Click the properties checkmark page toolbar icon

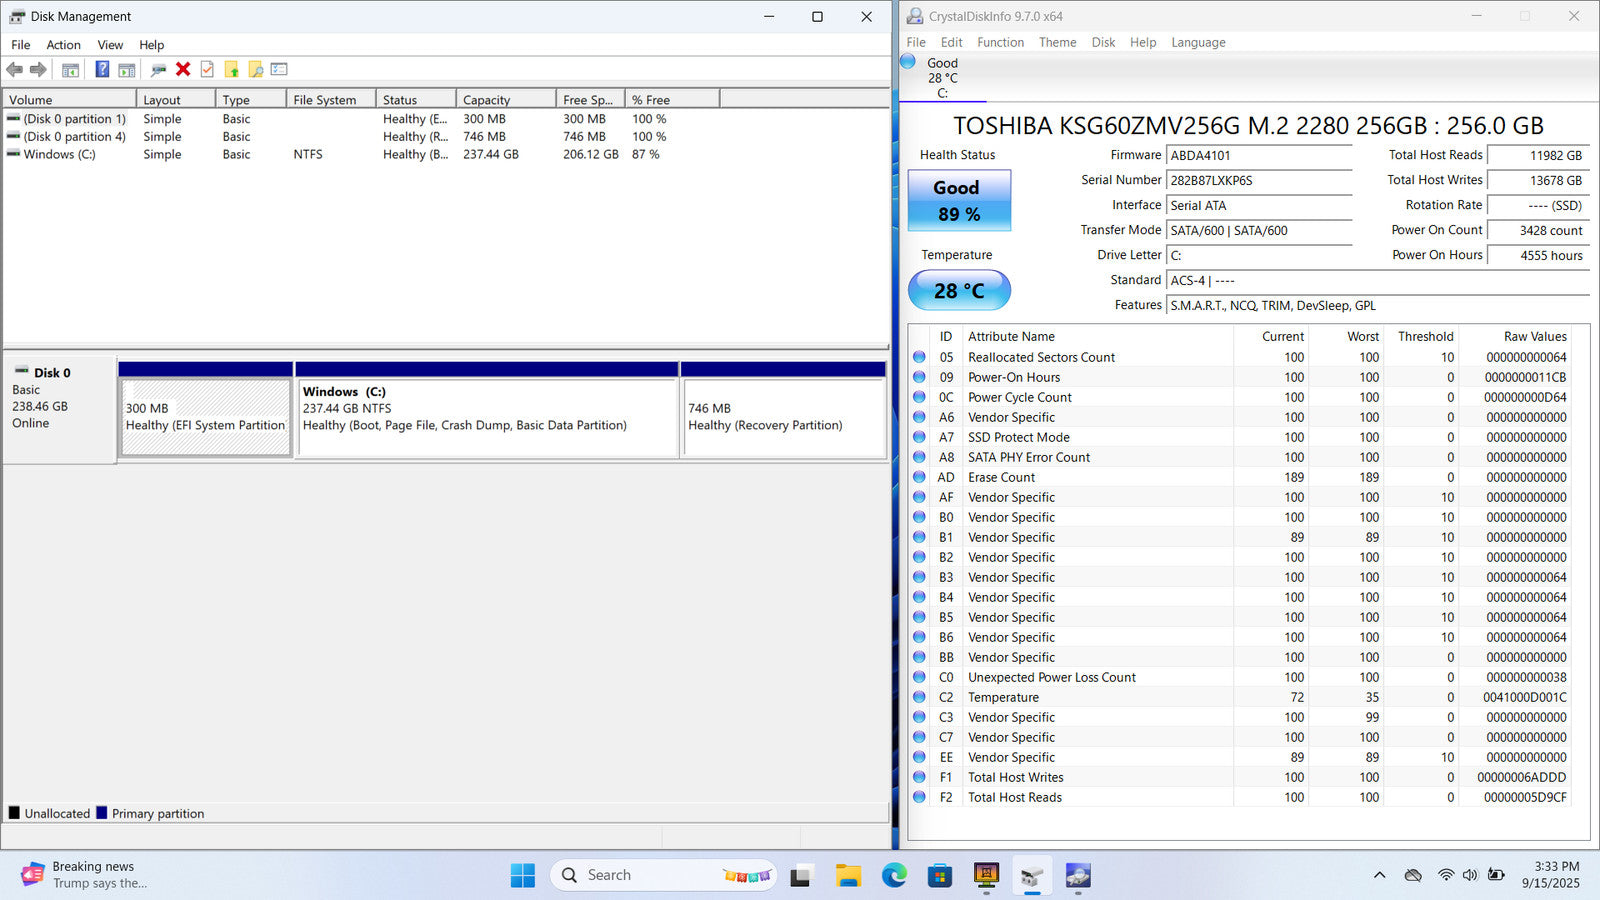[x=207, y=69]
